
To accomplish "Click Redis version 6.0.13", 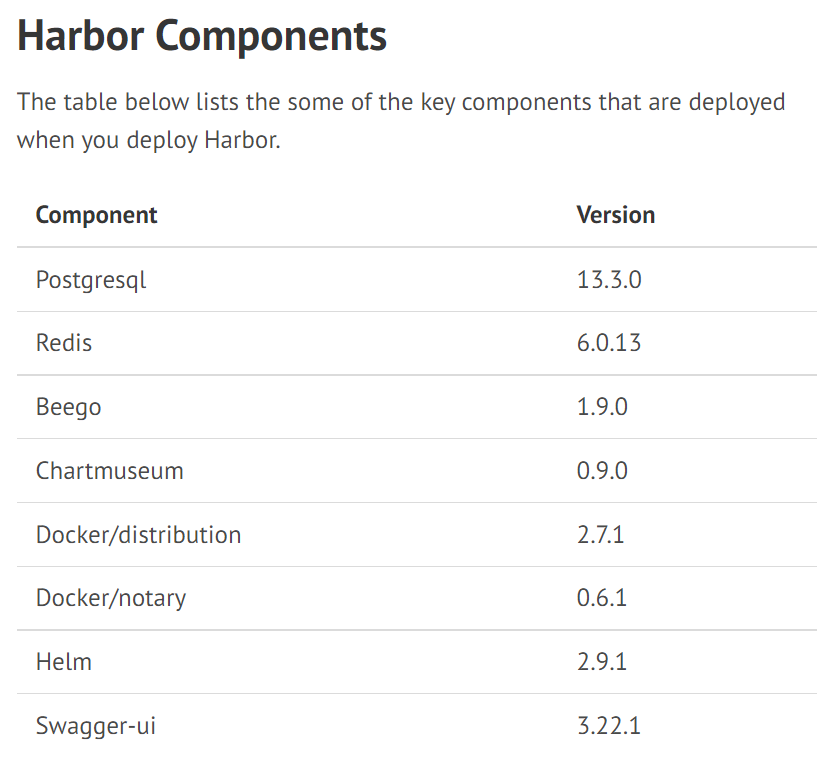I will tap(609, 343).
